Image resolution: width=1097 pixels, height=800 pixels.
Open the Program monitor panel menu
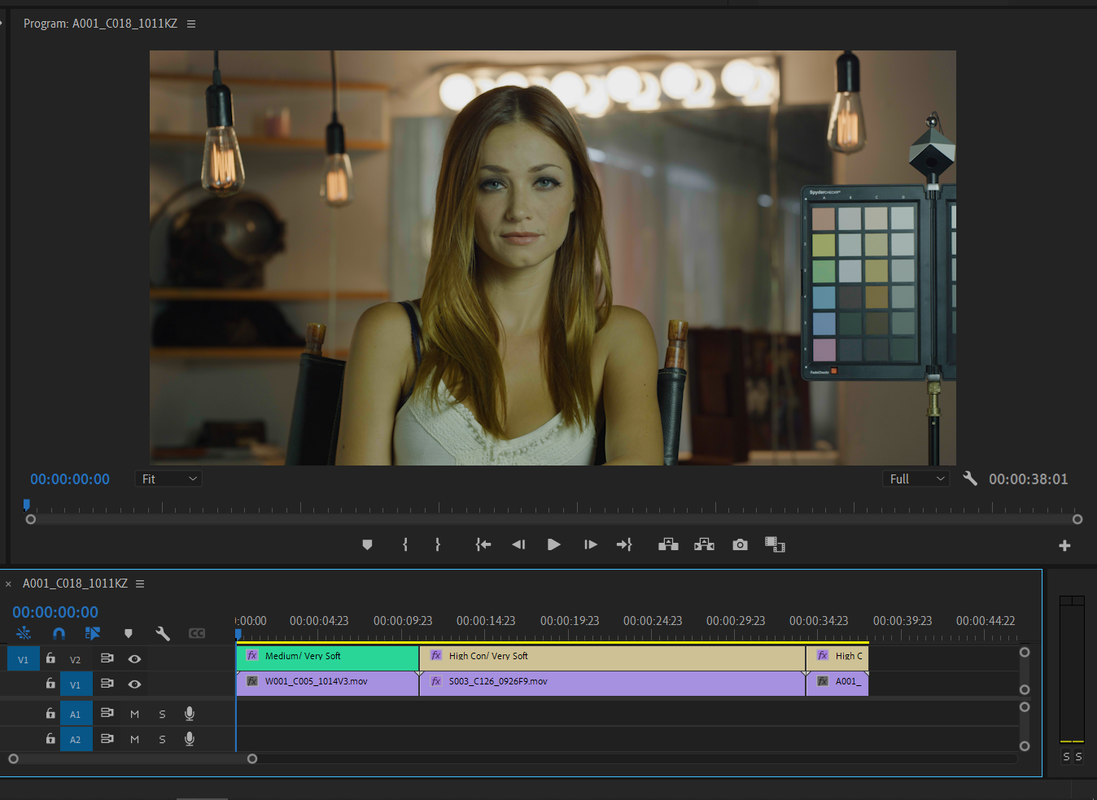click(x=191, y=24)
